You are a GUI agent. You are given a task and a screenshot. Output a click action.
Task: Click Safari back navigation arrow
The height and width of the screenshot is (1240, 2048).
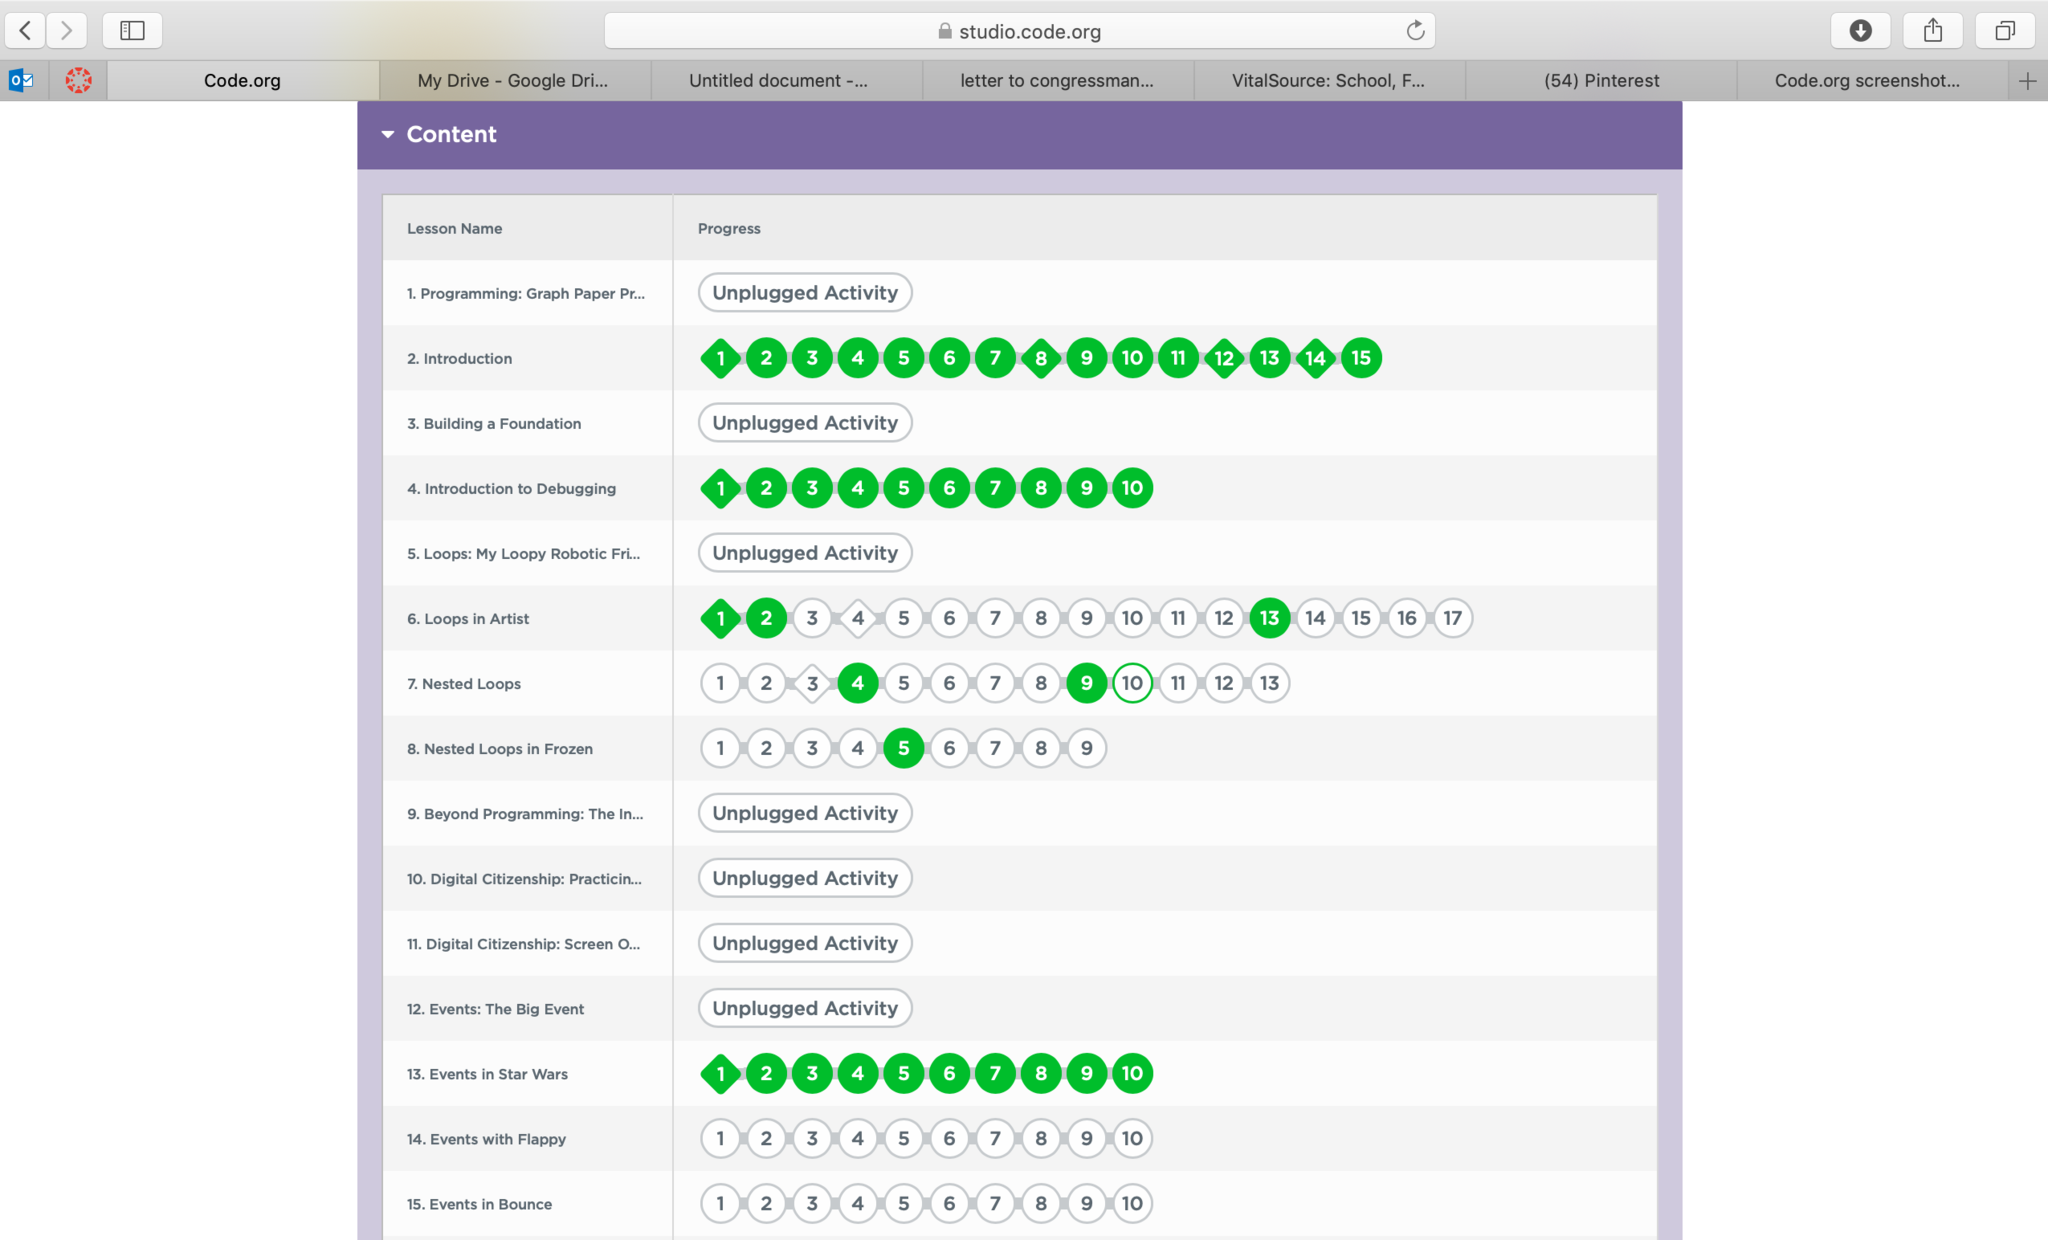[26, 31]
